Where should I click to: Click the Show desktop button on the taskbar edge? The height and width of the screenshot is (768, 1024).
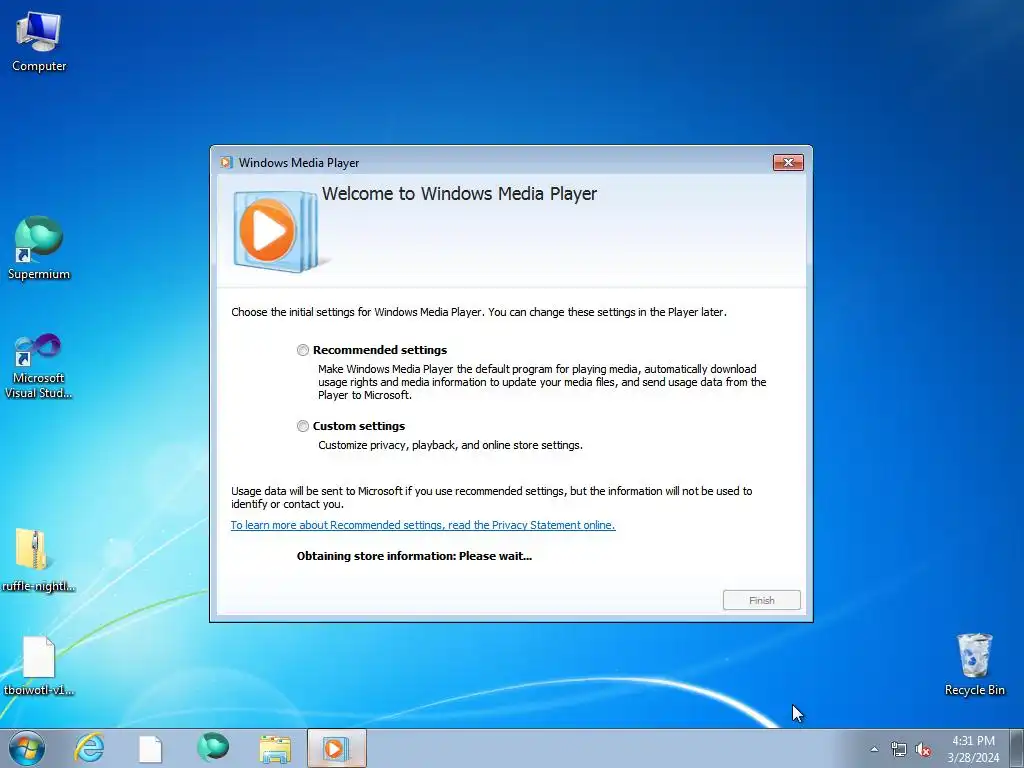point(1017,748)
